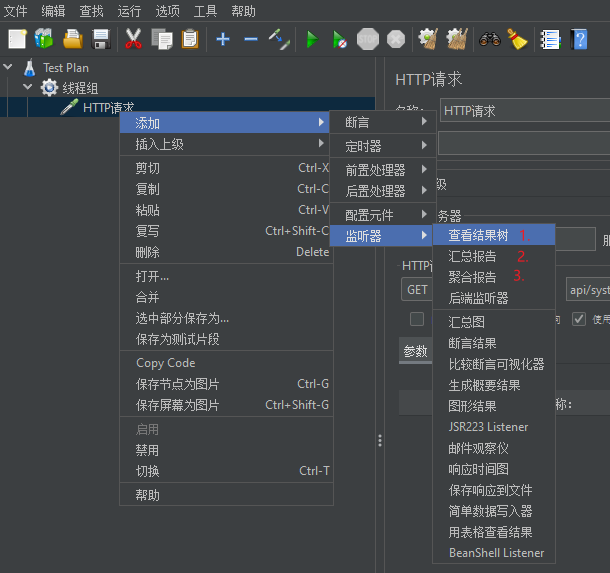Click the Cut scissors icon
The height and width of the screenshot is (573, 610).
(x=133, y=39)
